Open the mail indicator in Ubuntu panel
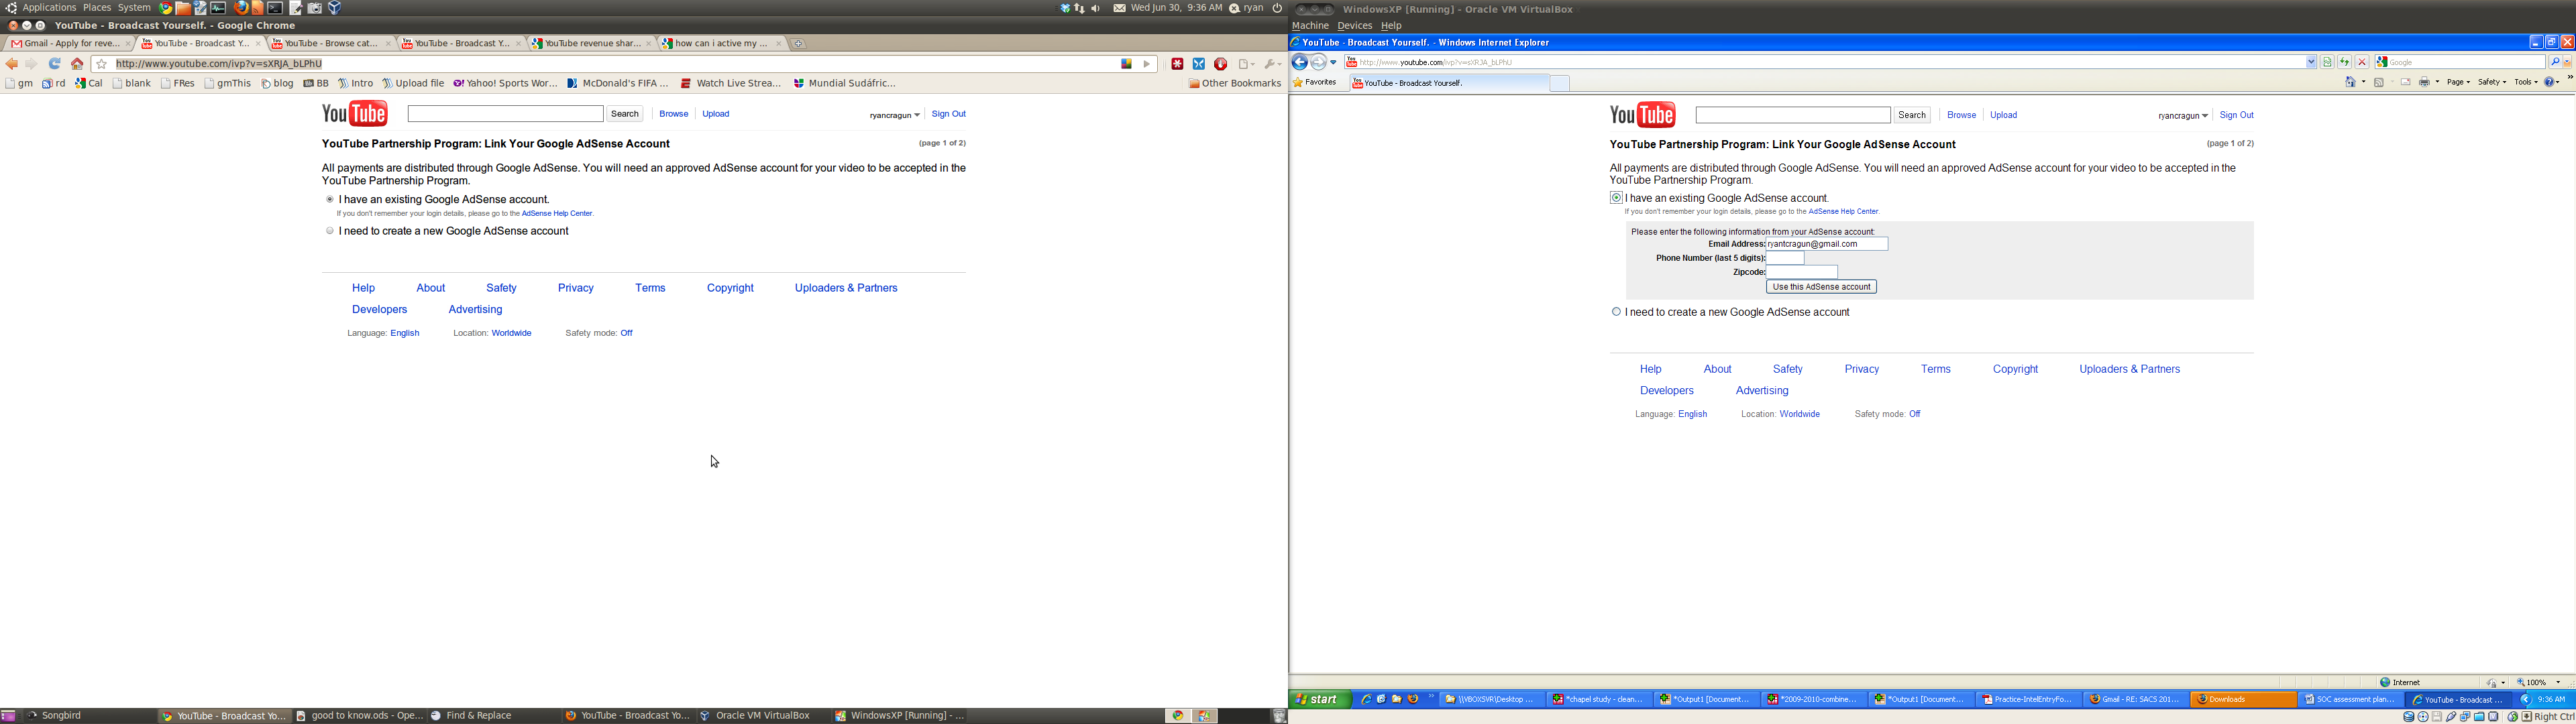Viewport: 2576px width, 724px height. tap(1119, 8)
